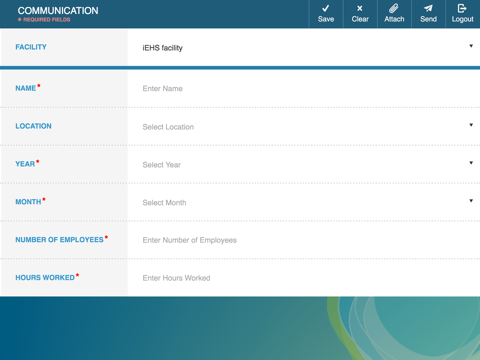The height and width of the screenshot is (360, 480).
Task: Click the Number of Employees input field
Action: pyautogui.click(x=304, y=240)
